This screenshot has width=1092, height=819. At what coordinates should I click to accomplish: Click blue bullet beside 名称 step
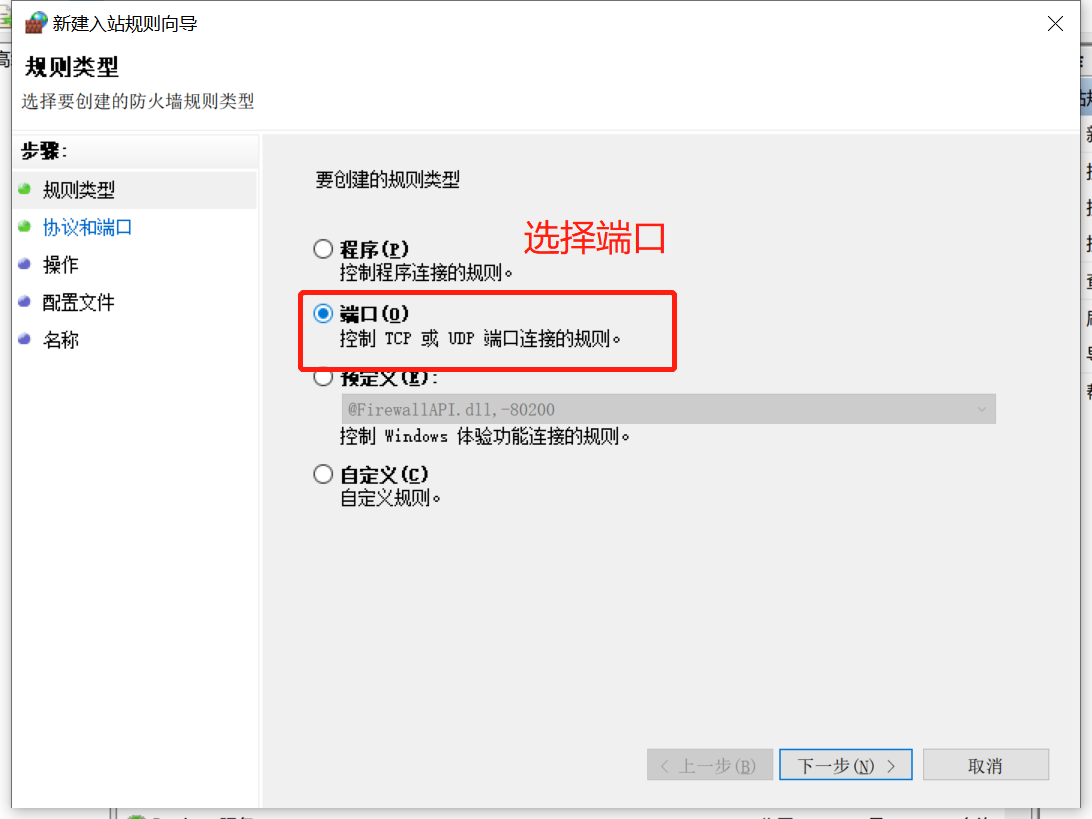[24, 339]
